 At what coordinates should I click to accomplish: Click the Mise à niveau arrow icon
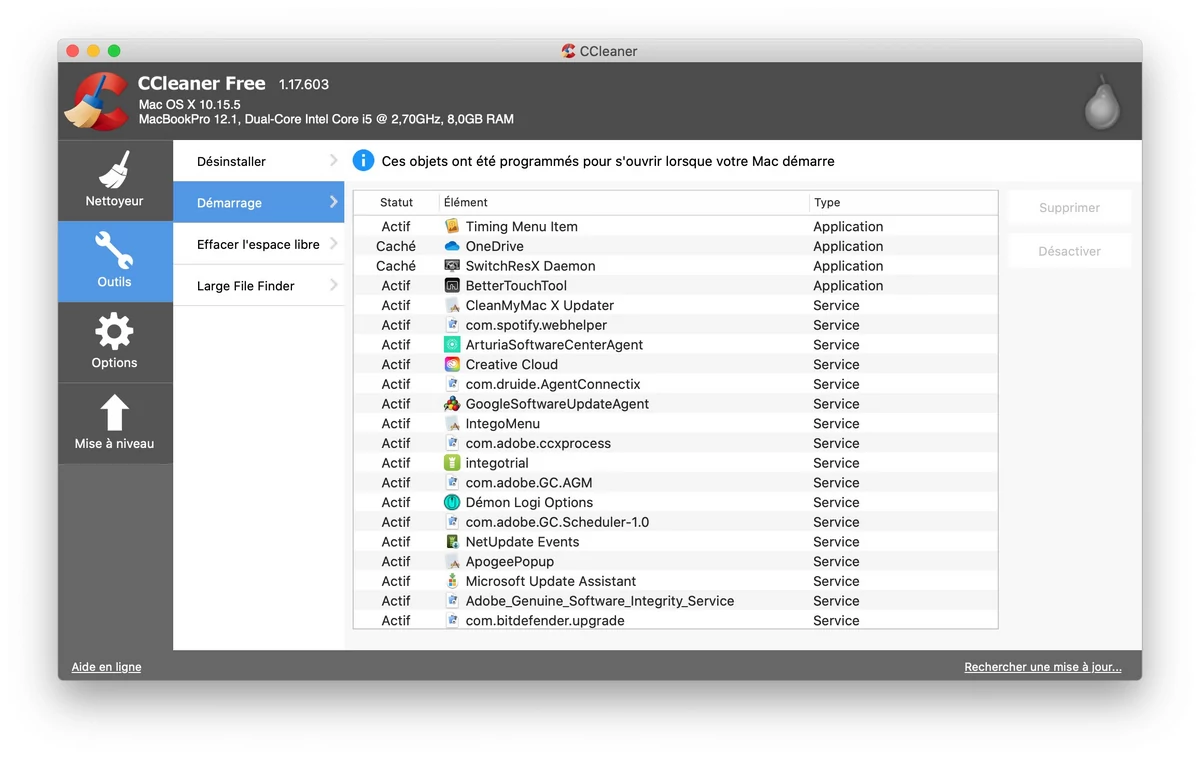coord(115,412)
